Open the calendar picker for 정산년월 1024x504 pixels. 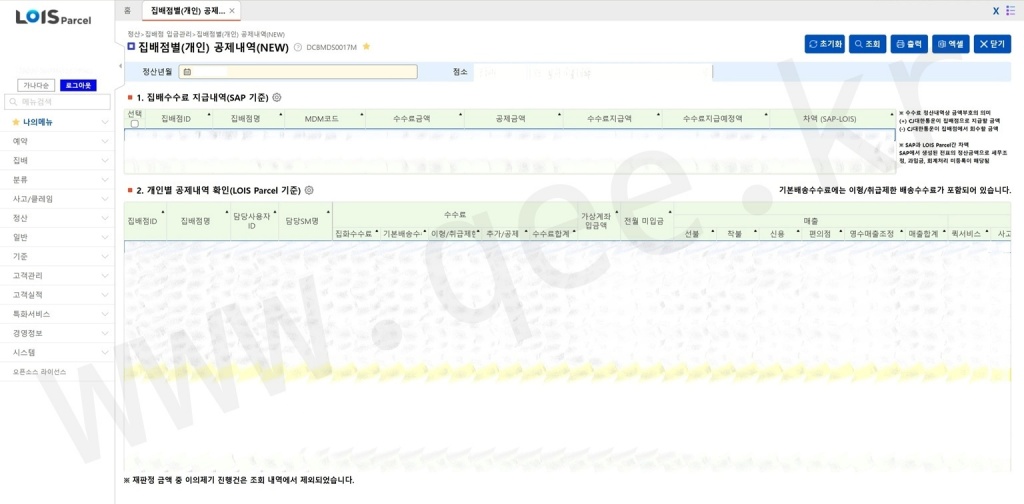(x=187, y=72)
